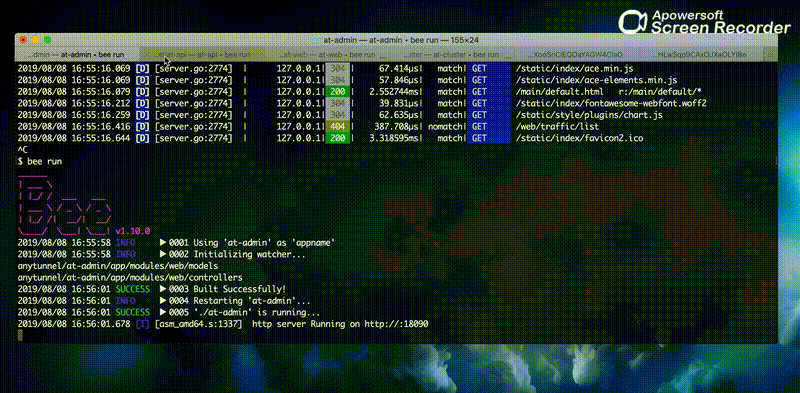Click the '^C' interrupt line

pos(23,150)
